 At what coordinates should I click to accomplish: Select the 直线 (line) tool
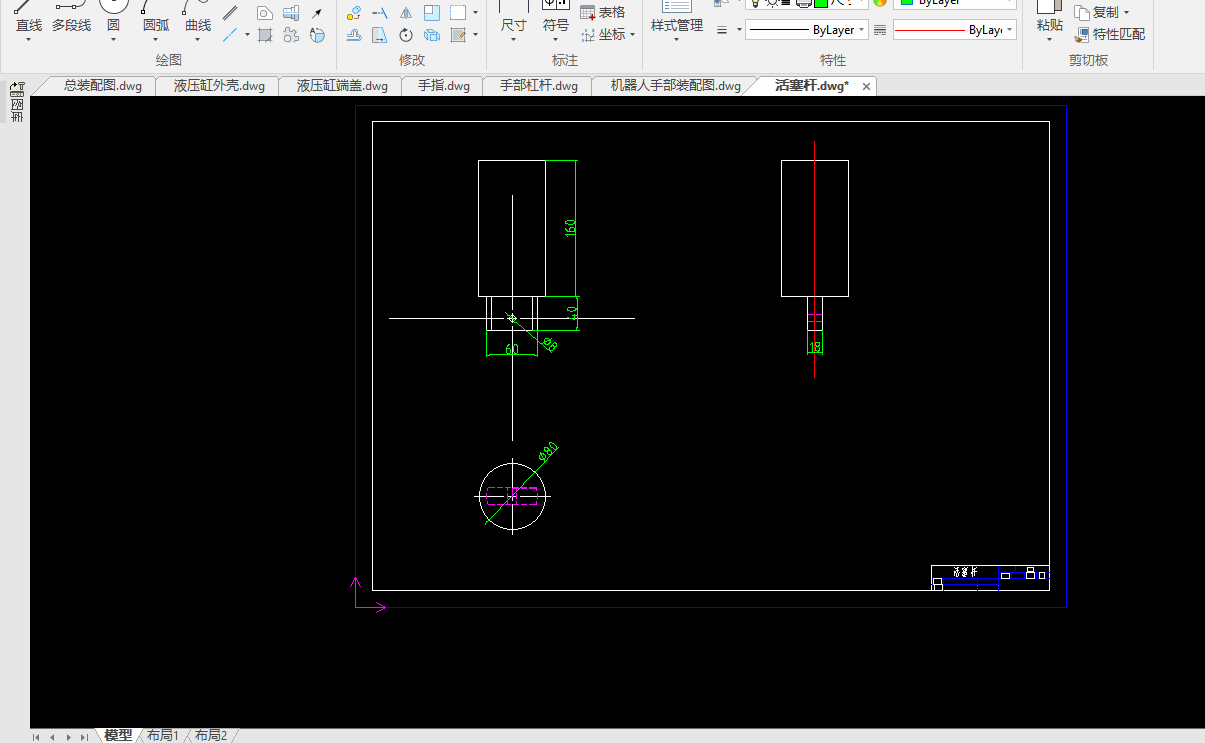29,18
